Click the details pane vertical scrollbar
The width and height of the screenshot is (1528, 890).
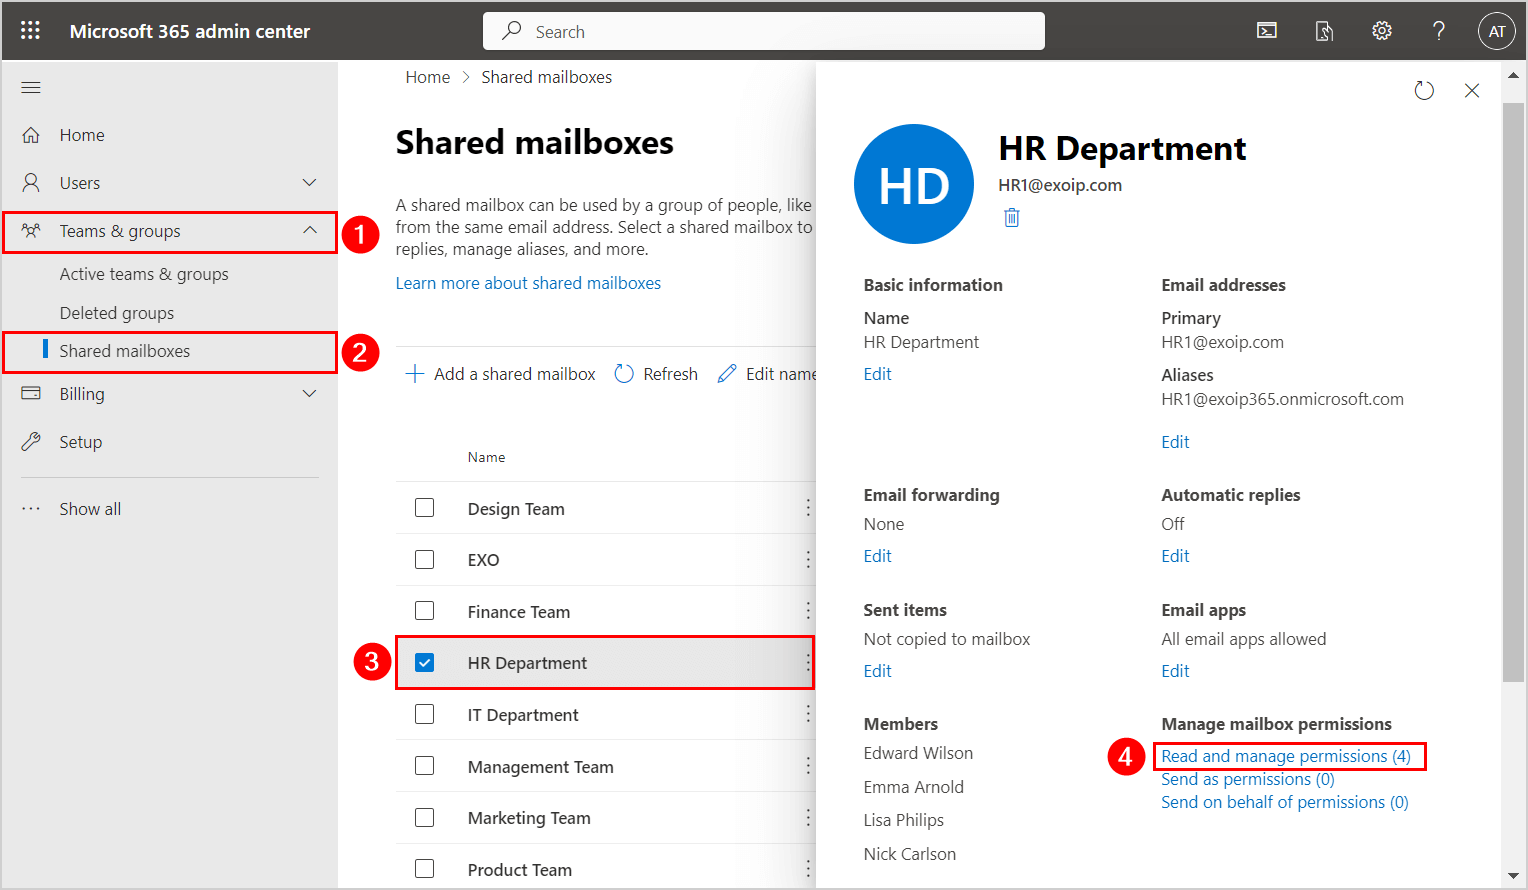click(1513, 390)
